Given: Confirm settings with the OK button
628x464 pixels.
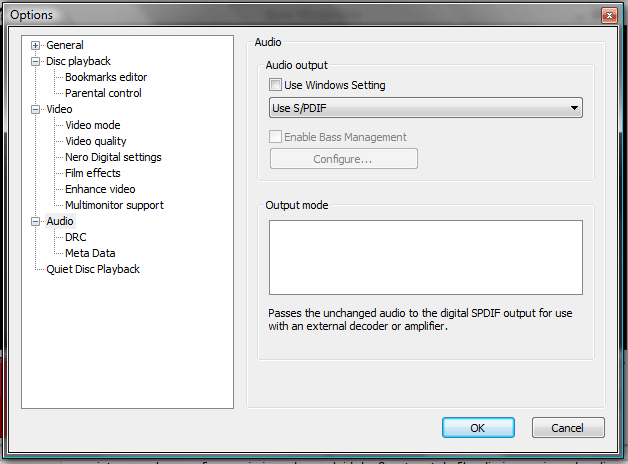Looking at the screenshot, I should [478, 428].
